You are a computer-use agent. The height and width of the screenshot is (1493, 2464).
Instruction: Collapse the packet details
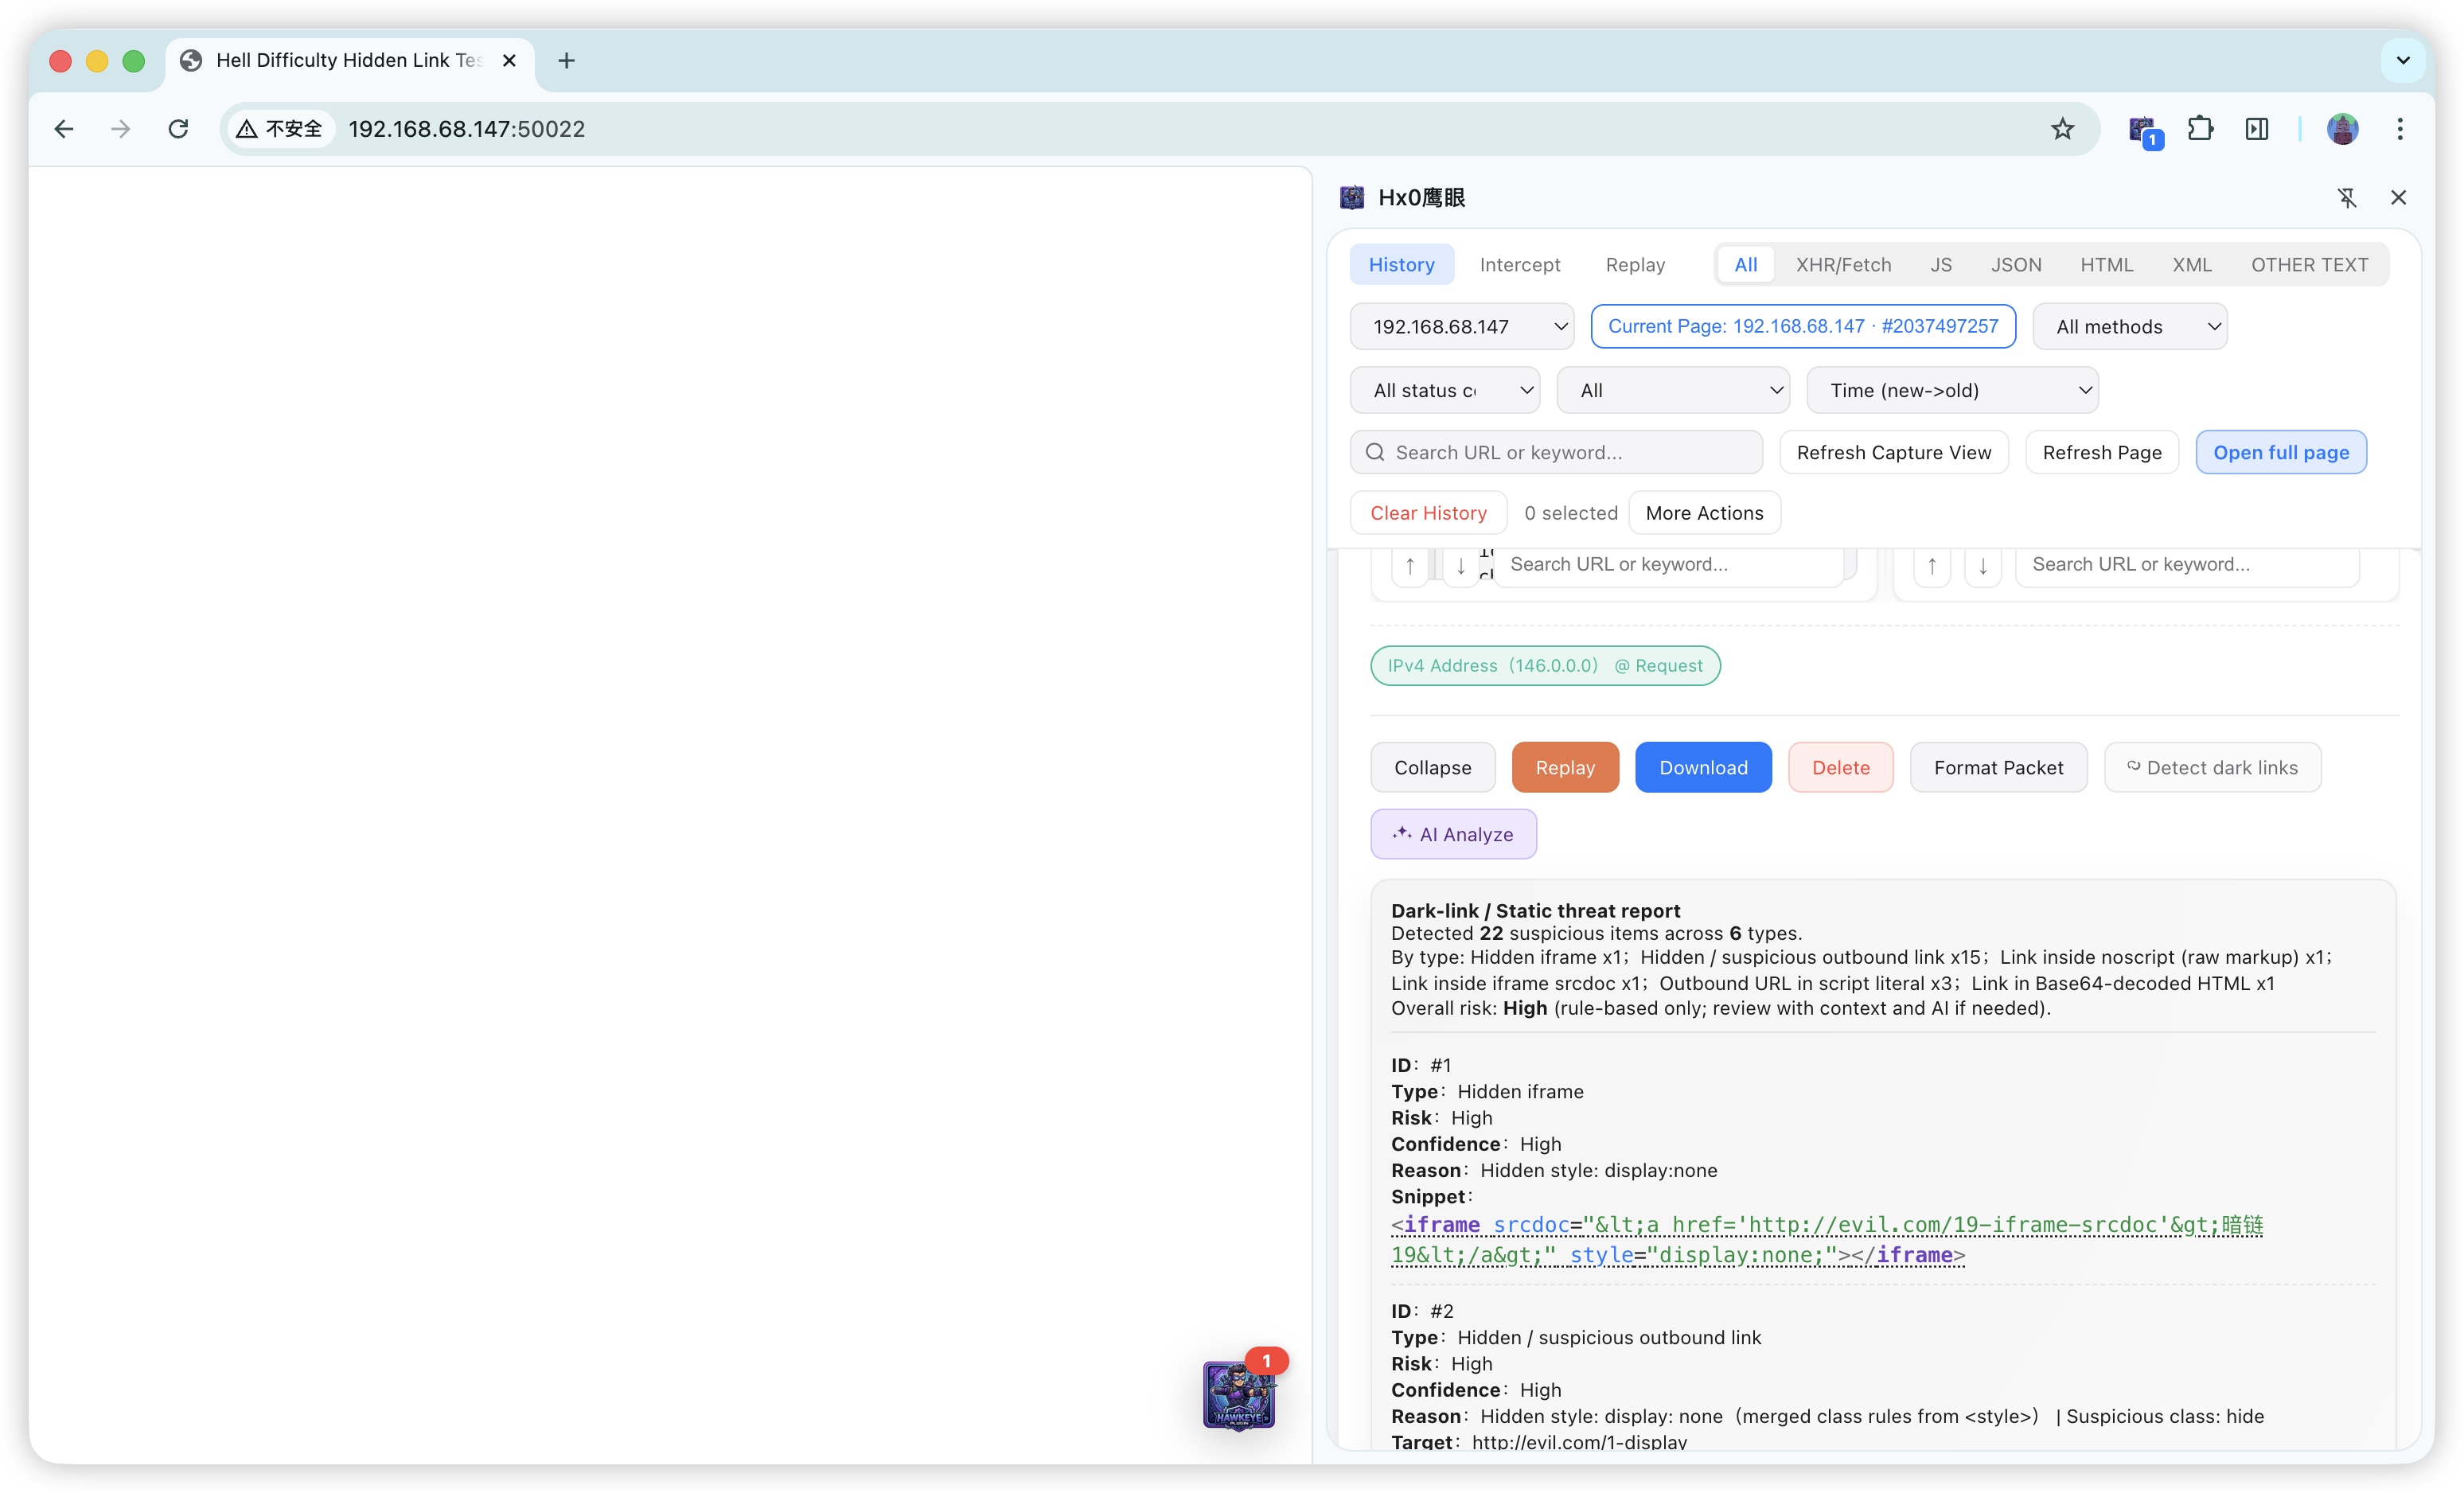1432,768
